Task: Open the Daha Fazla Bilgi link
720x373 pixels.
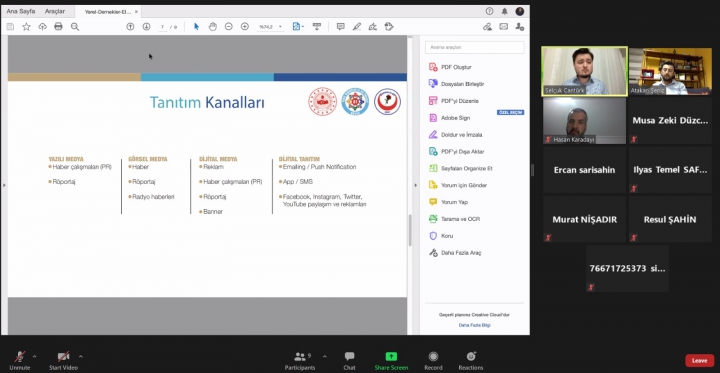Action: pyautogui.click(x=474, y=325)
